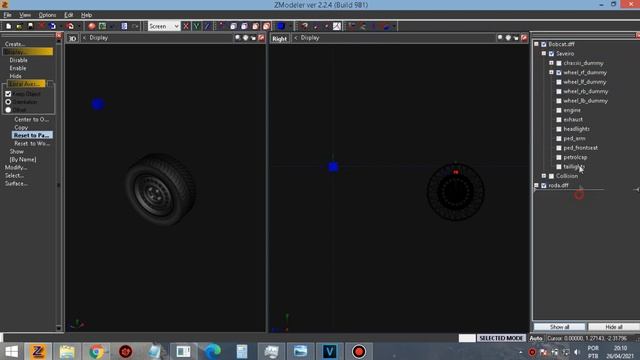
Task: Click the blue sphere toolbar icon
Action: point(281,26)
